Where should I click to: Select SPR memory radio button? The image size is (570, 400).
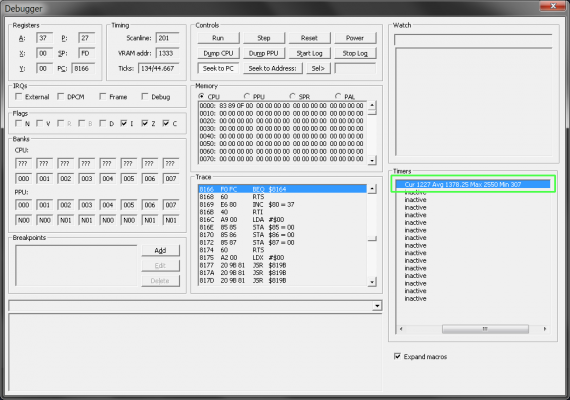click(x=293, y=96)
